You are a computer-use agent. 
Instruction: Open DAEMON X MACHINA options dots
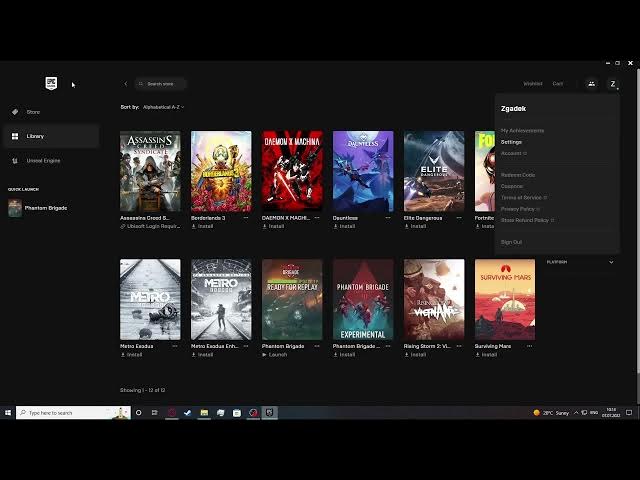[x=317, y=218]
